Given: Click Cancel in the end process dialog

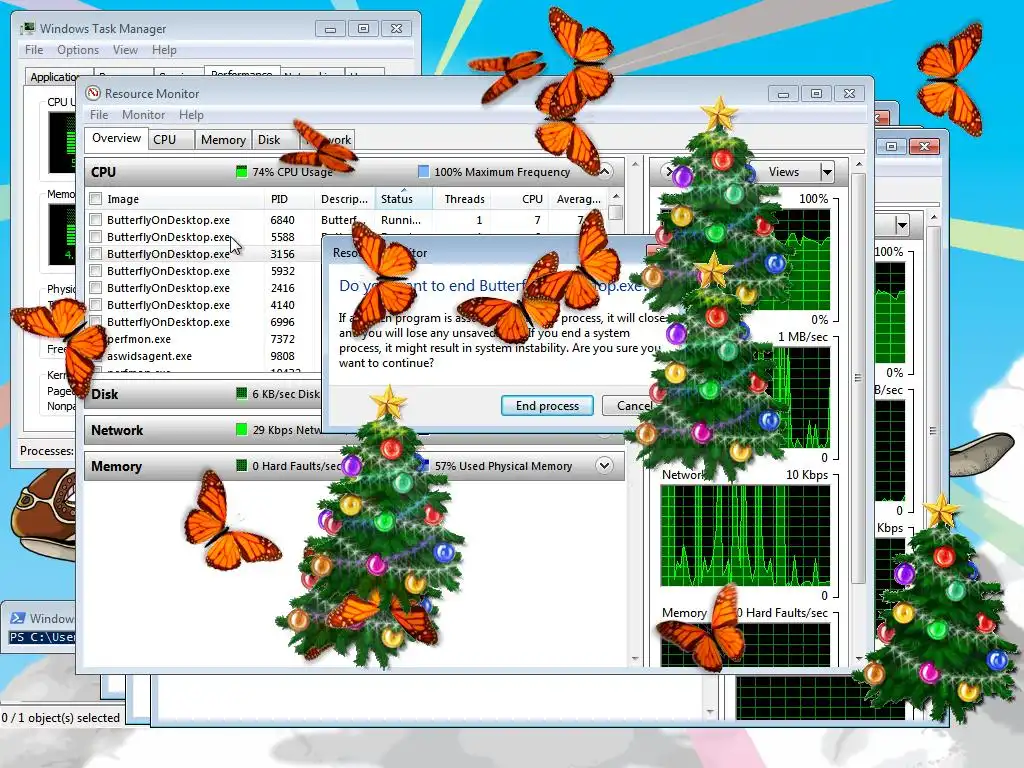Looking at the screenshot, I should coord(630,406).
